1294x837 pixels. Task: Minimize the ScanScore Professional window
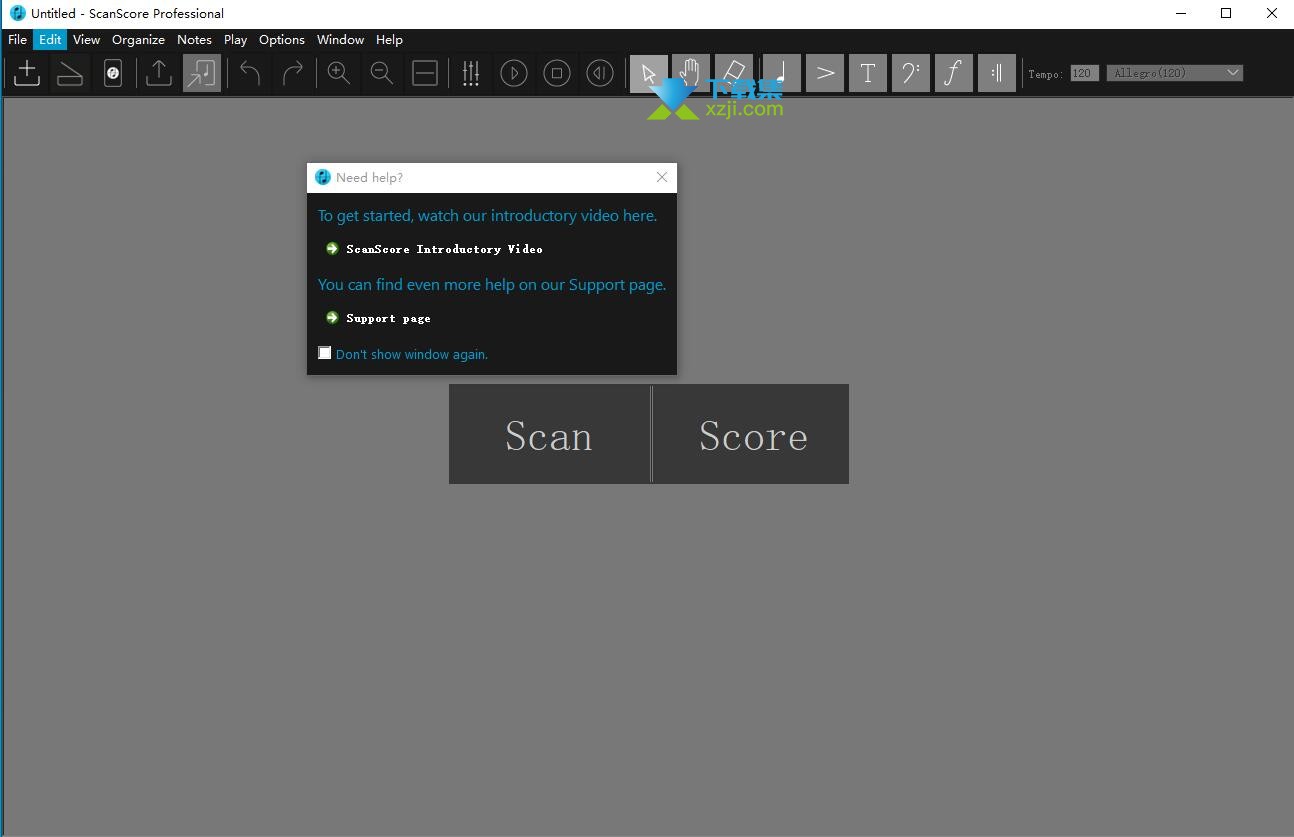(1181, 13)
